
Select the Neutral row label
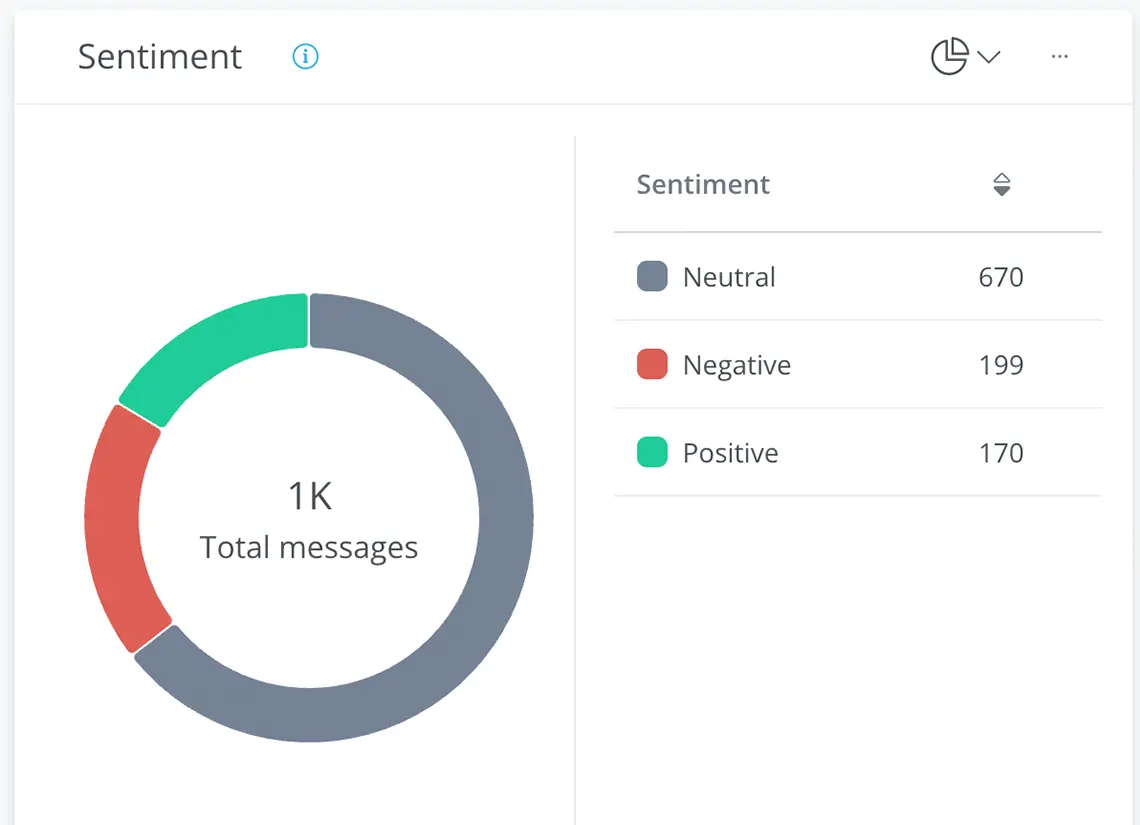[x=729, y=277]
